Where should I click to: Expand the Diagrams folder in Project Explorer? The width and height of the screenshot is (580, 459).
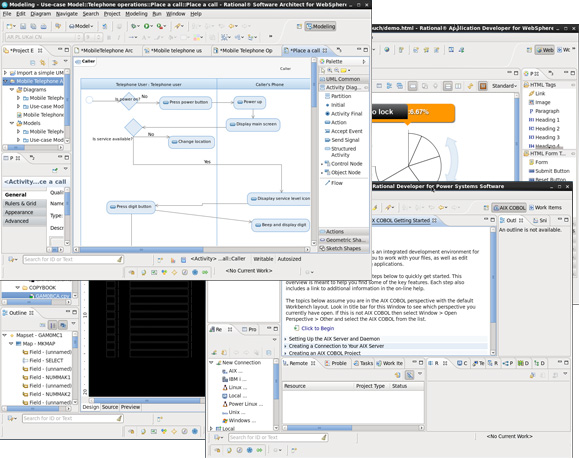point(12,90)
